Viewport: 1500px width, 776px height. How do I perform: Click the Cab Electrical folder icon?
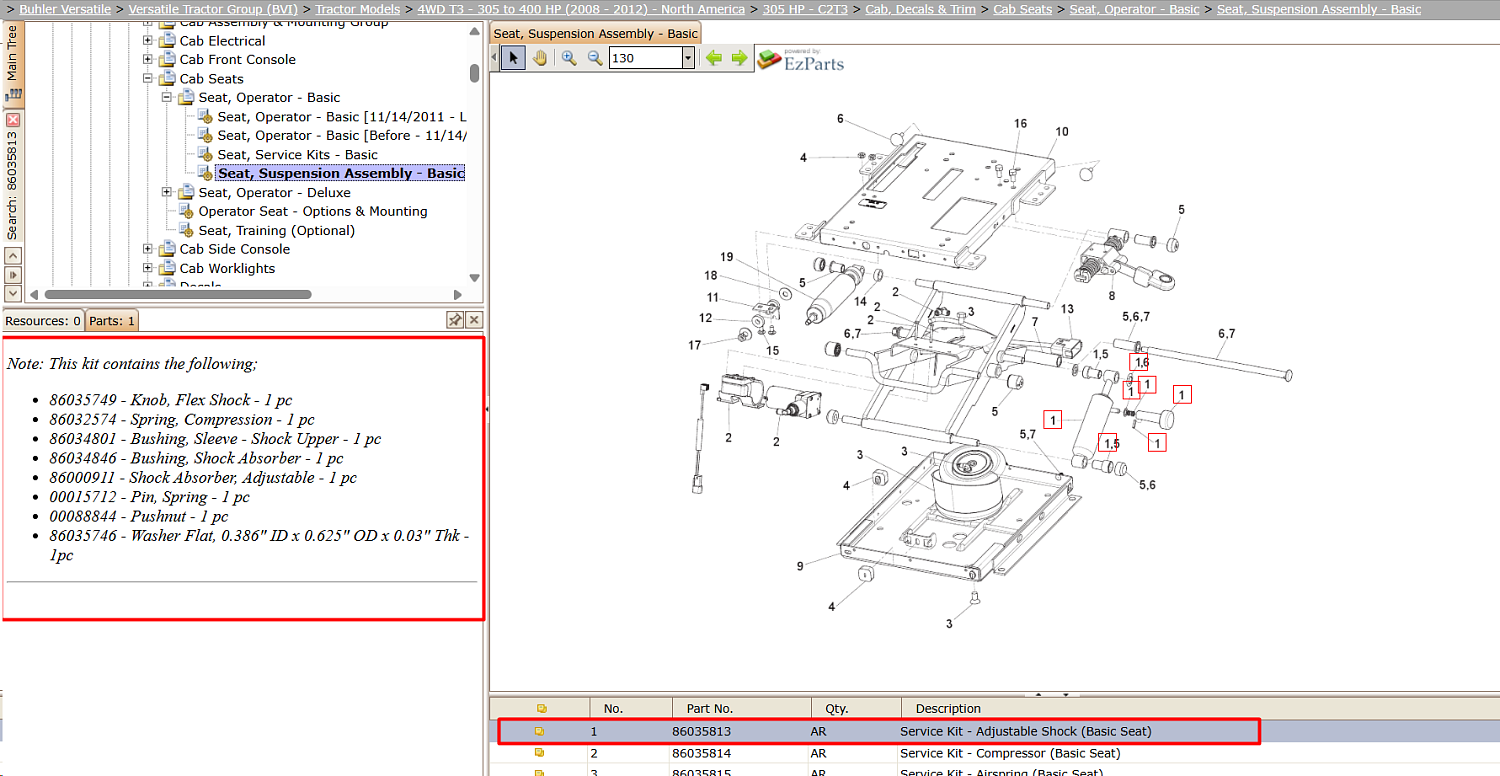tap(167, 41)
